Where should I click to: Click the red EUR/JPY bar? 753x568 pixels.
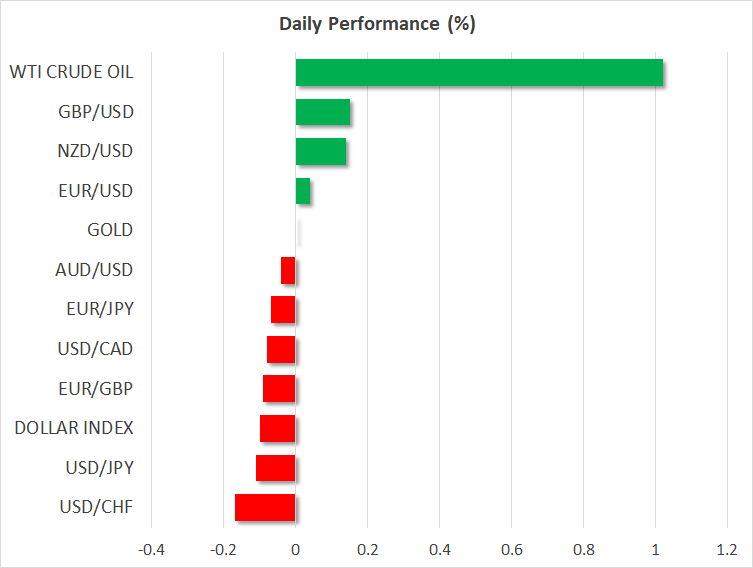click(x=283, y=310)
